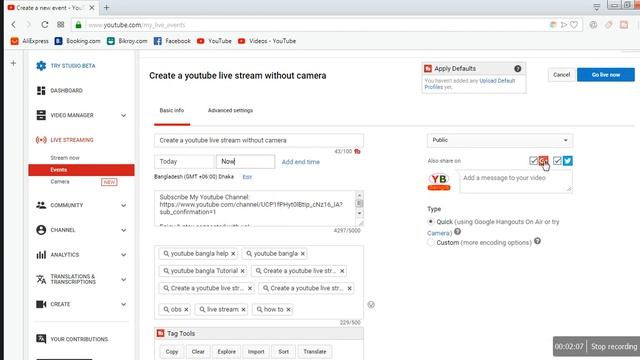Click the Video Manager sidebar icon
Screen dimensions: 640x360
[x=41, y=115]
